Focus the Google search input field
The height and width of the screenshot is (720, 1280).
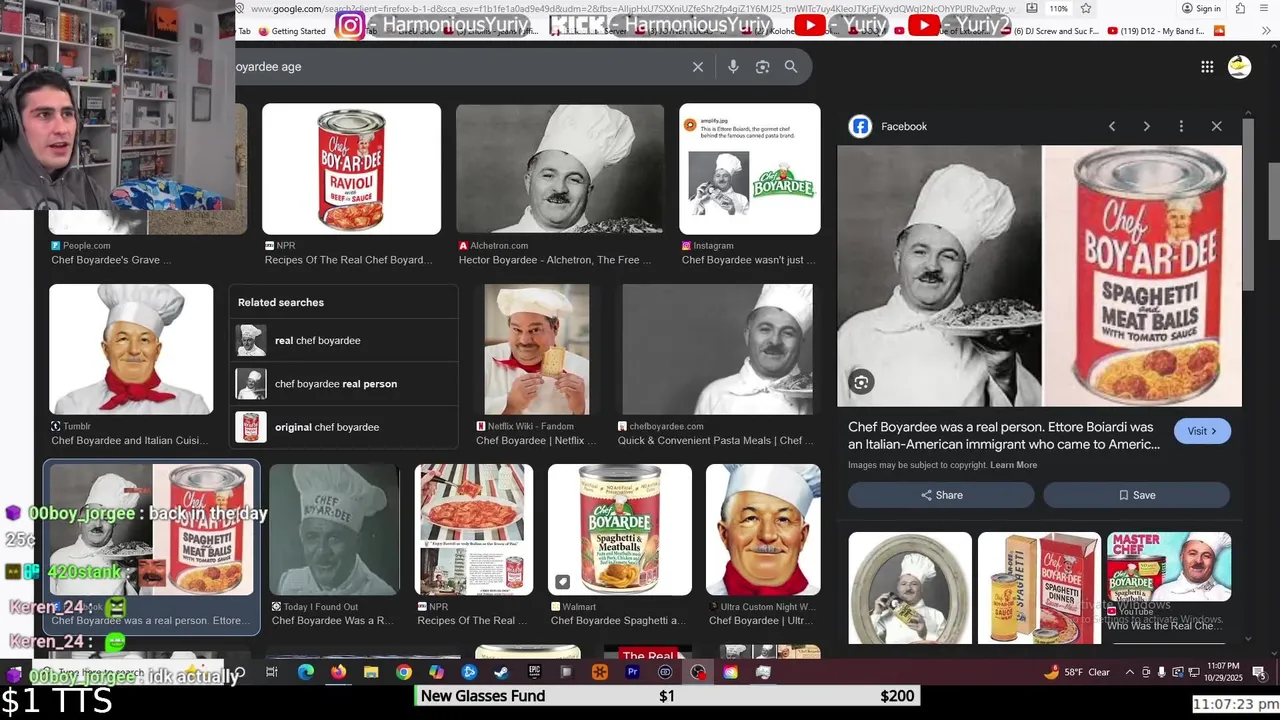460,67
